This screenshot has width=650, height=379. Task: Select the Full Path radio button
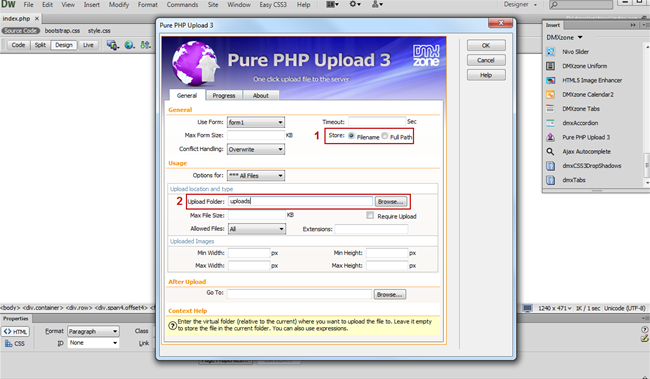pyautogui.click(x=385, y=136)
